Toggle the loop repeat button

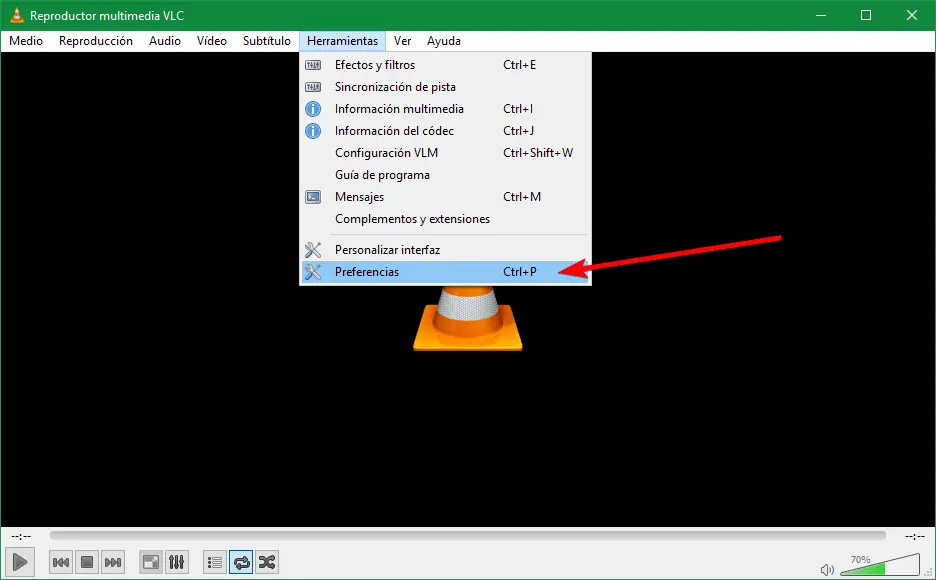click(x=241, y=562)
